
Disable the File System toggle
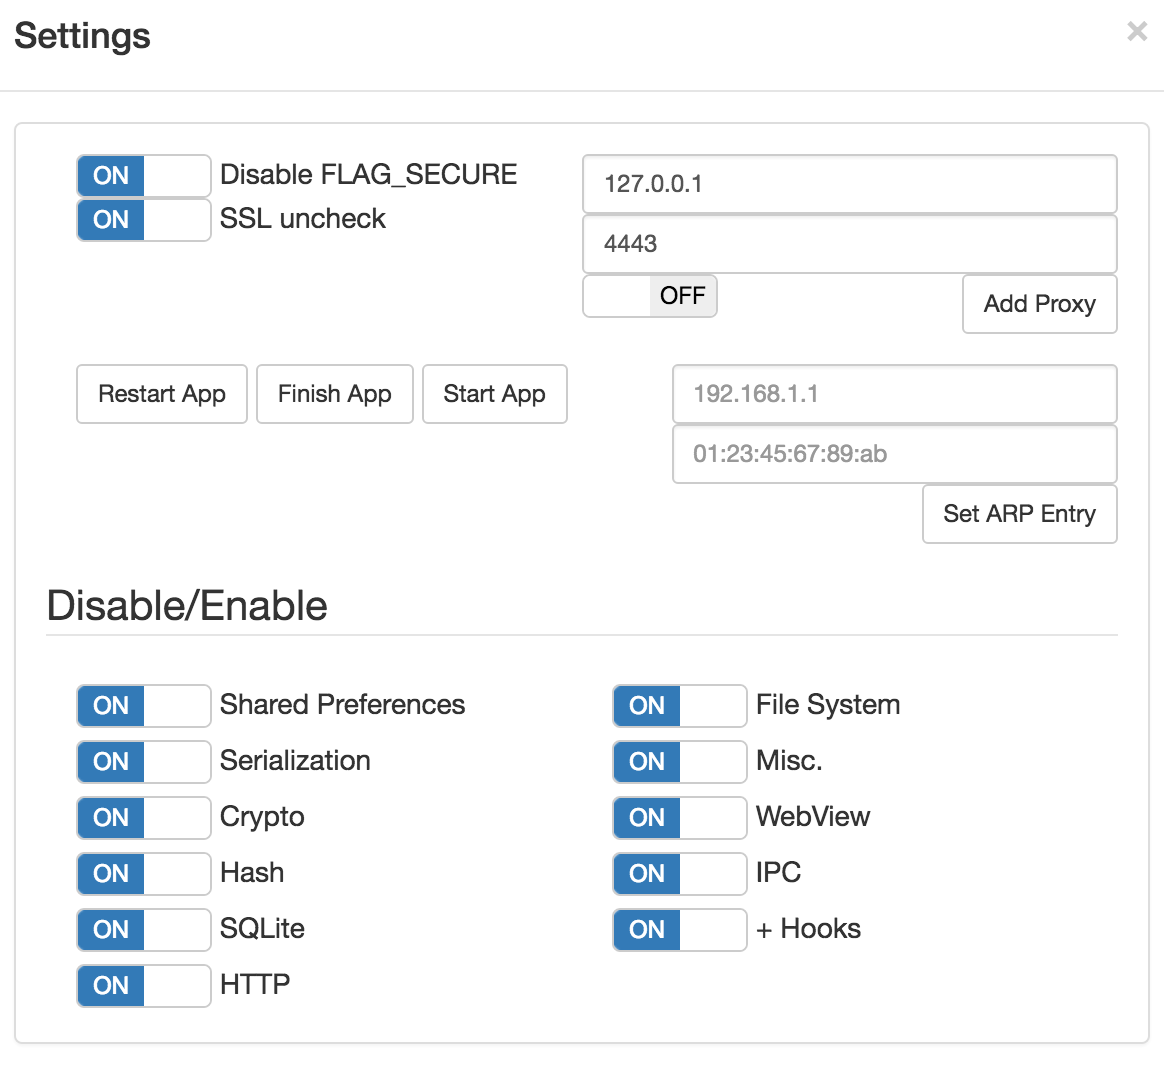click(x=679, y=706)
